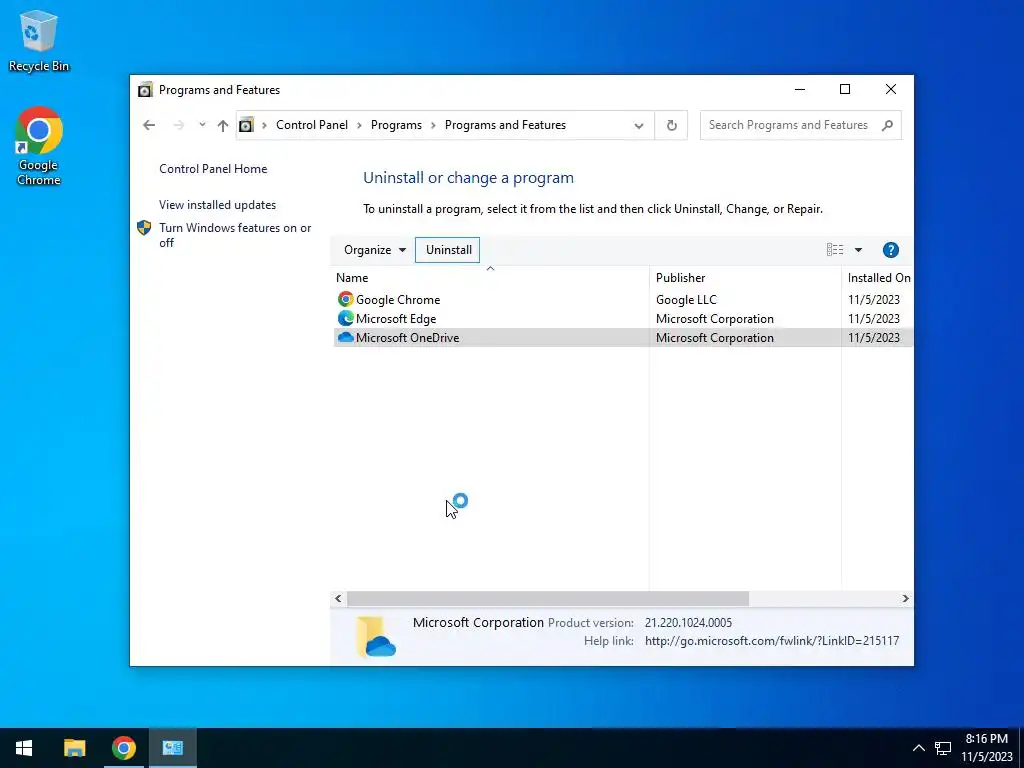Launch Chrome from the taskbar
This screenshot has width=1024, height=768.
[x=123, y=748]
